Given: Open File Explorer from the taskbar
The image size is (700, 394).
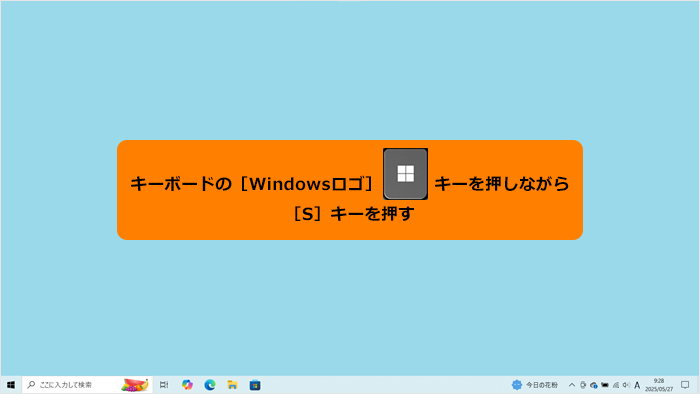Looking at the screenshot, I should coord(233,385).
